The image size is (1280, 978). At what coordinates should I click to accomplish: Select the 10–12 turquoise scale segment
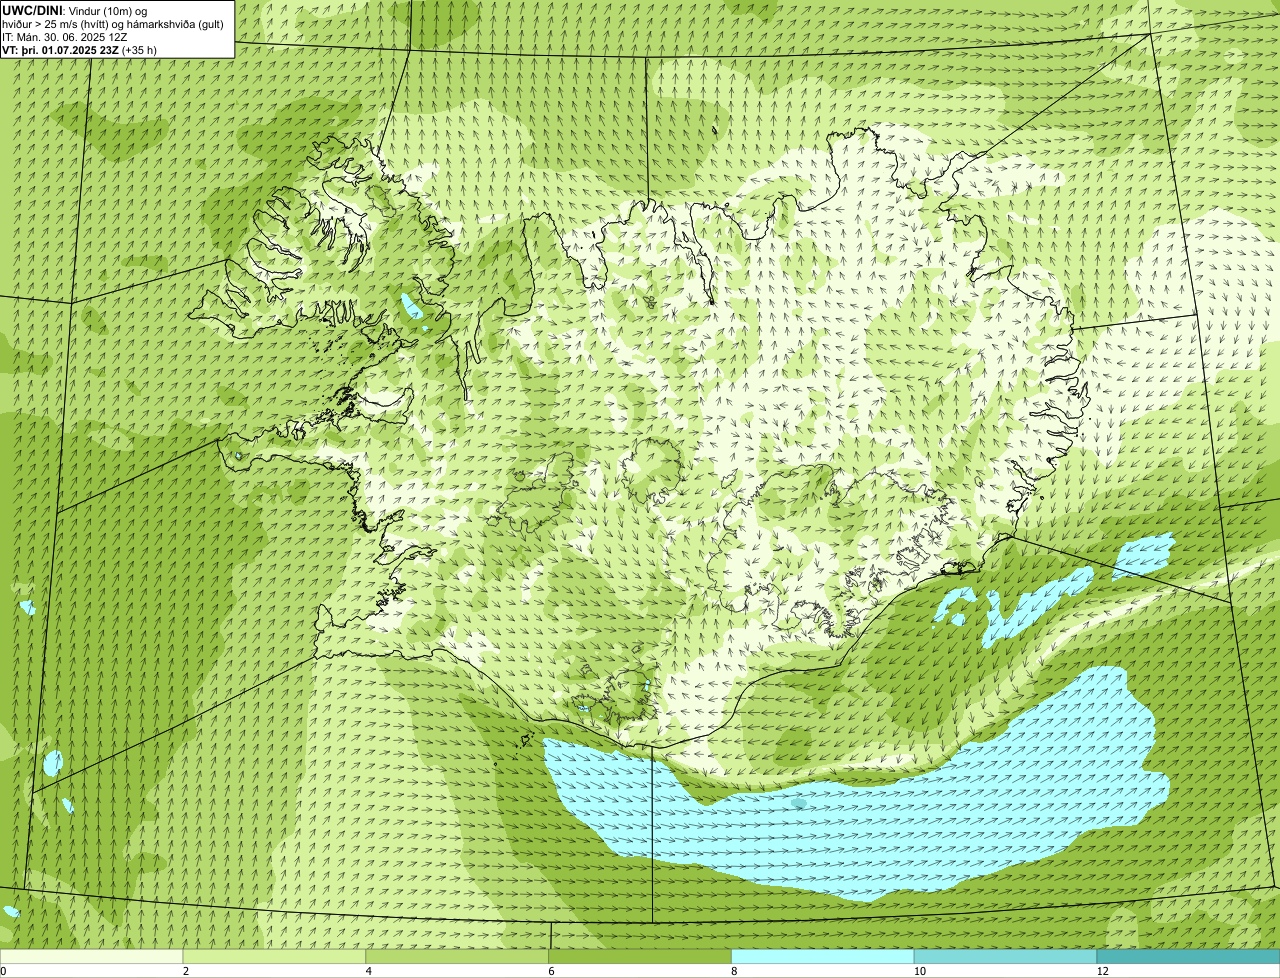pos(1006,957)
